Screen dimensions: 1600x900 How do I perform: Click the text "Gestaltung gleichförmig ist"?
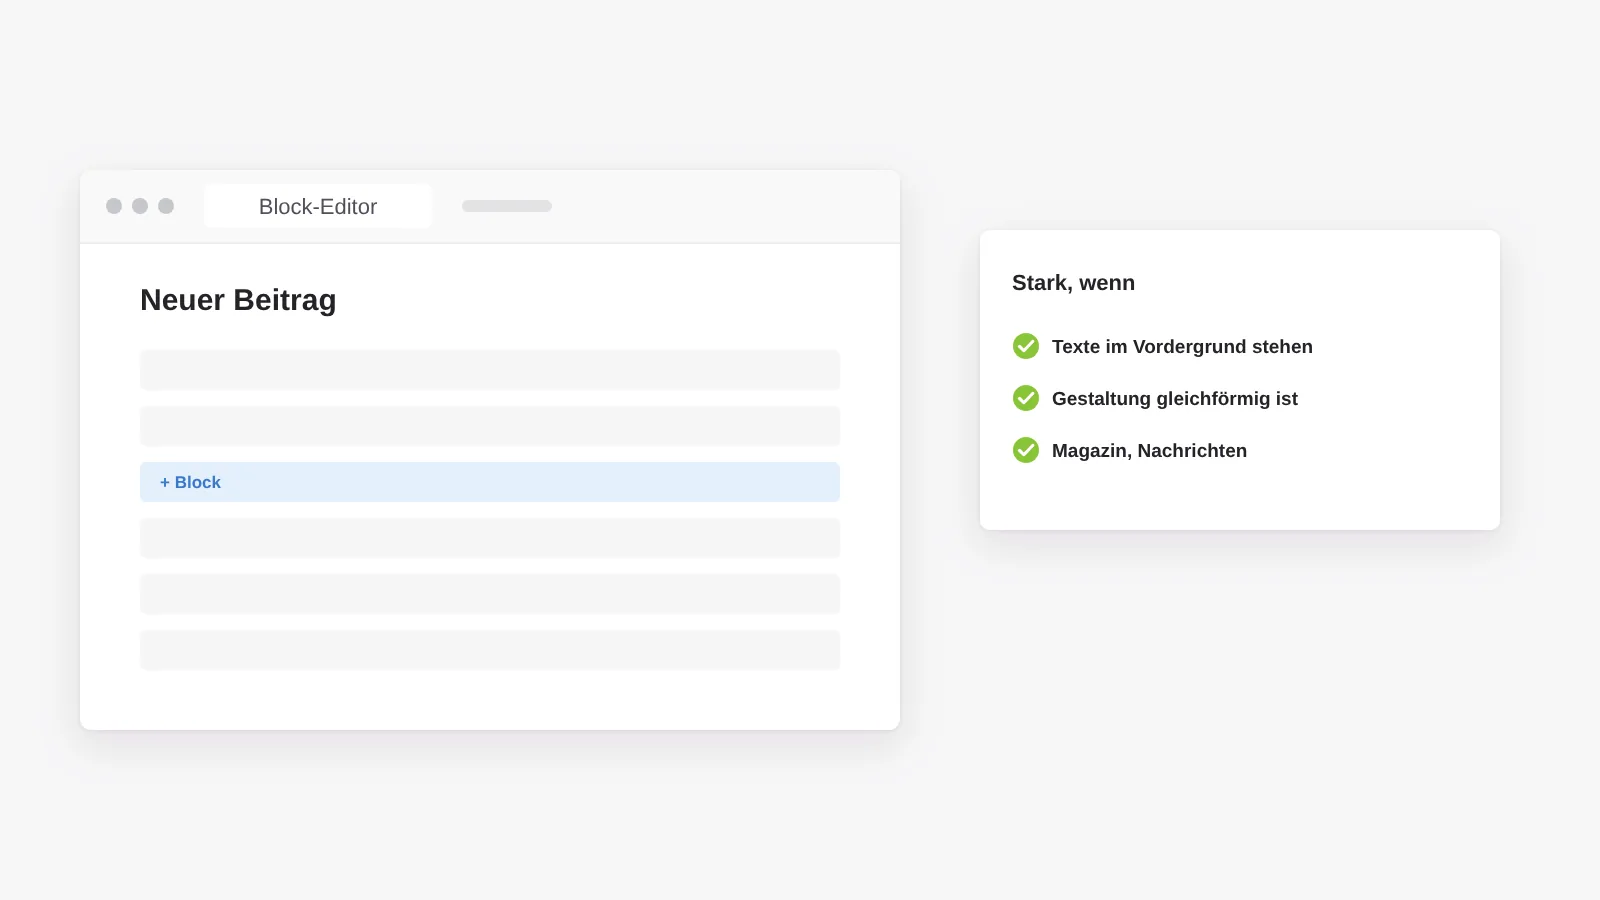tap(1175, 399)
